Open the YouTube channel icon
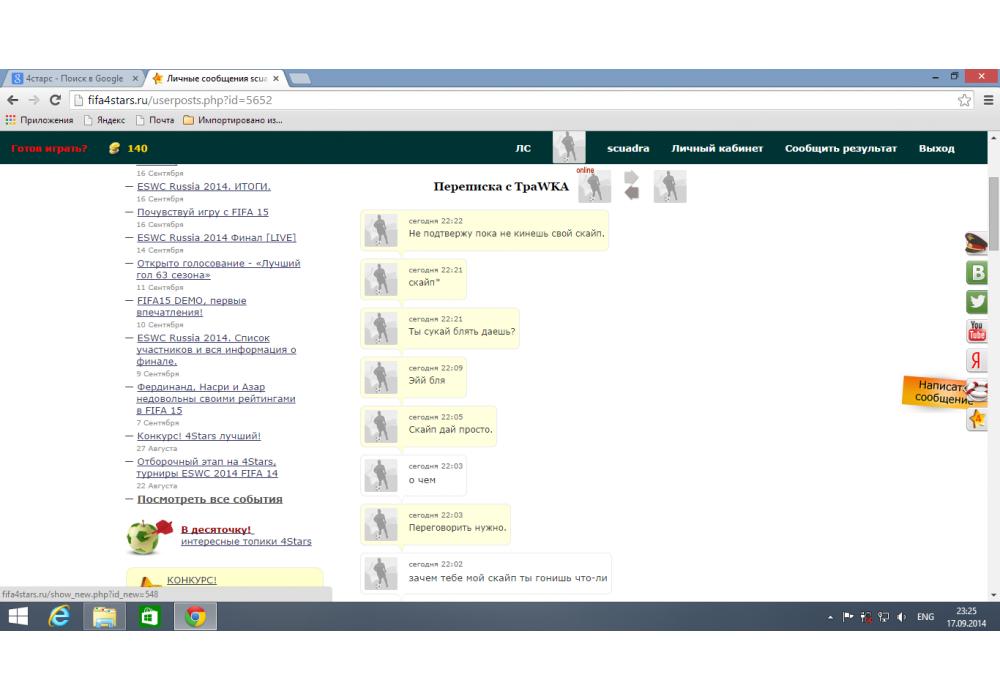The height and width of the screenshot is (700, 1000). coord(976,331)
